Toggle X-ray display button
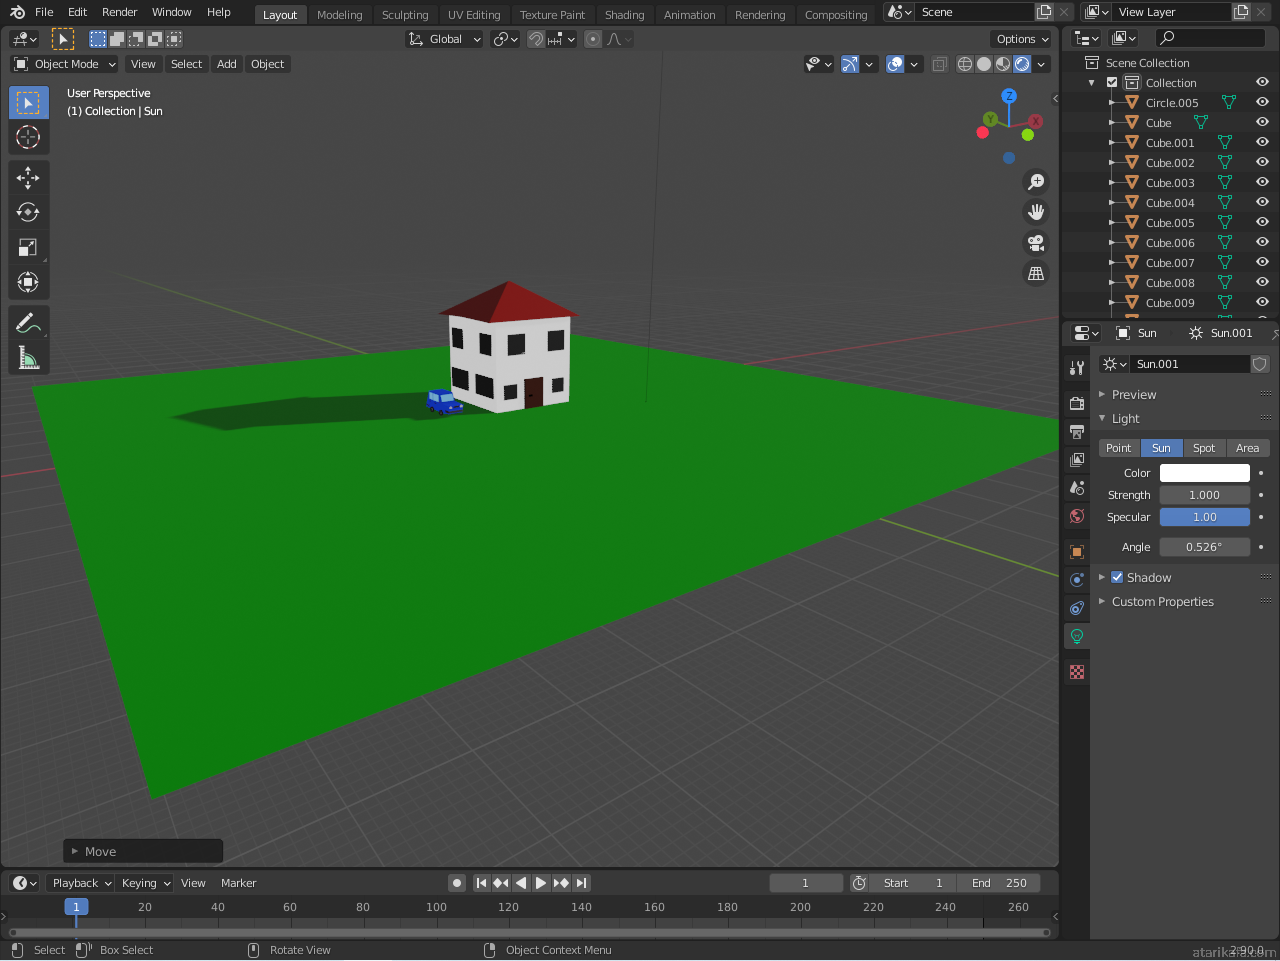Screen dimensions: 1280x961 939,64
